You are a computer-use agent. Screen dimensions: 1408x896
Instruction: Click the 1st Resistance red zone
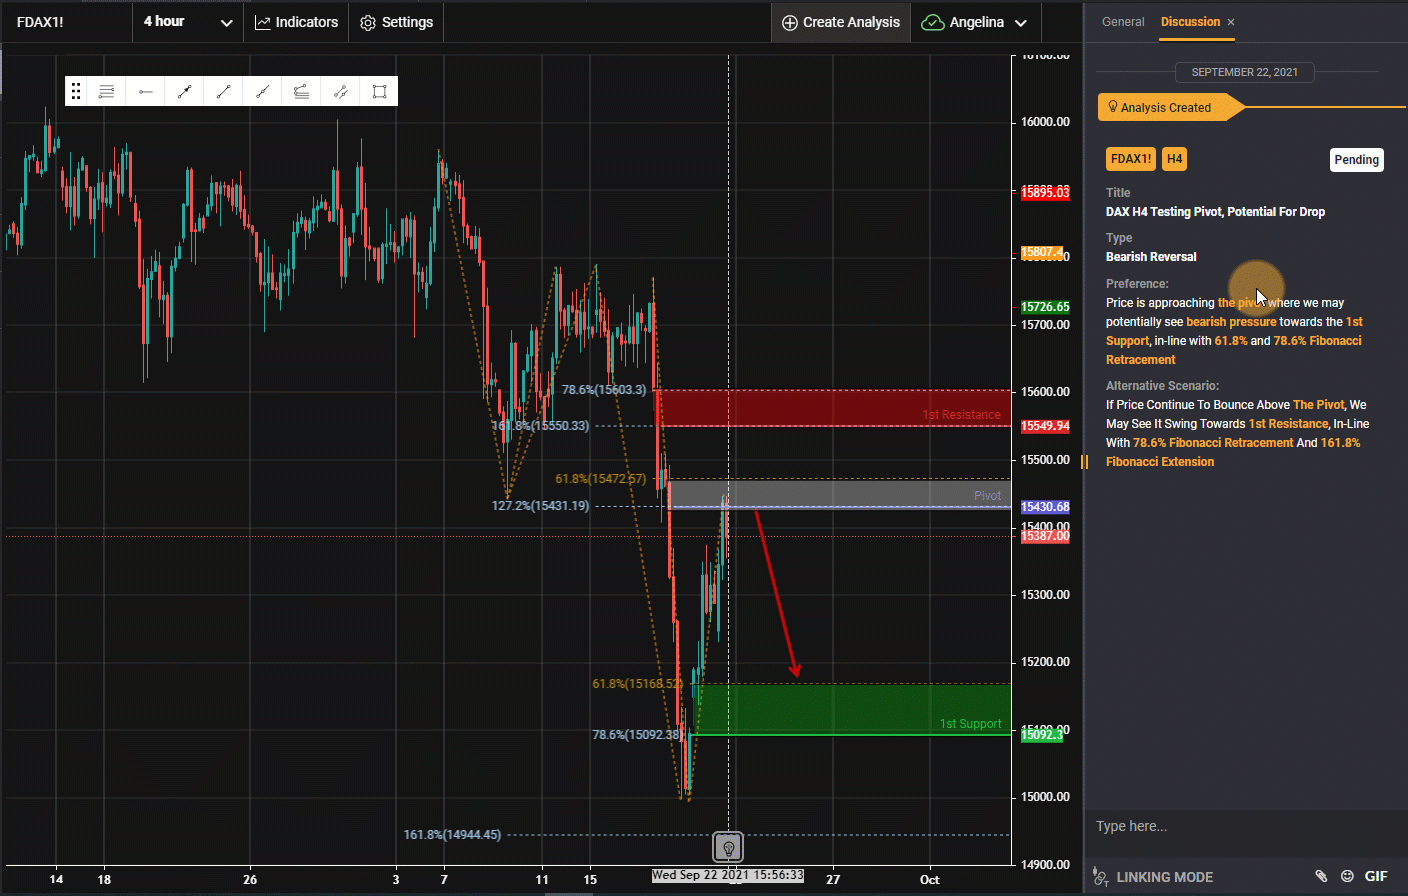pyautogui.click(x=833, y=408)
